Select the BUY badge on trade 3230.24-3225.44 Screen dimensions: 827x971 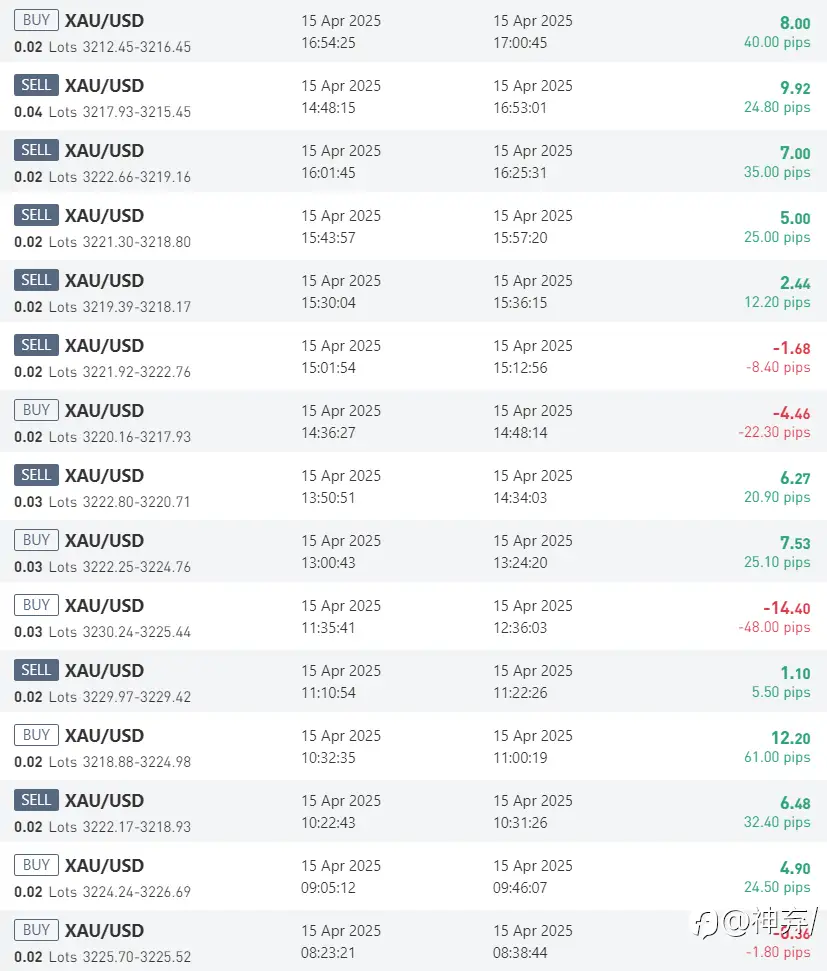[x=37, y=605]
